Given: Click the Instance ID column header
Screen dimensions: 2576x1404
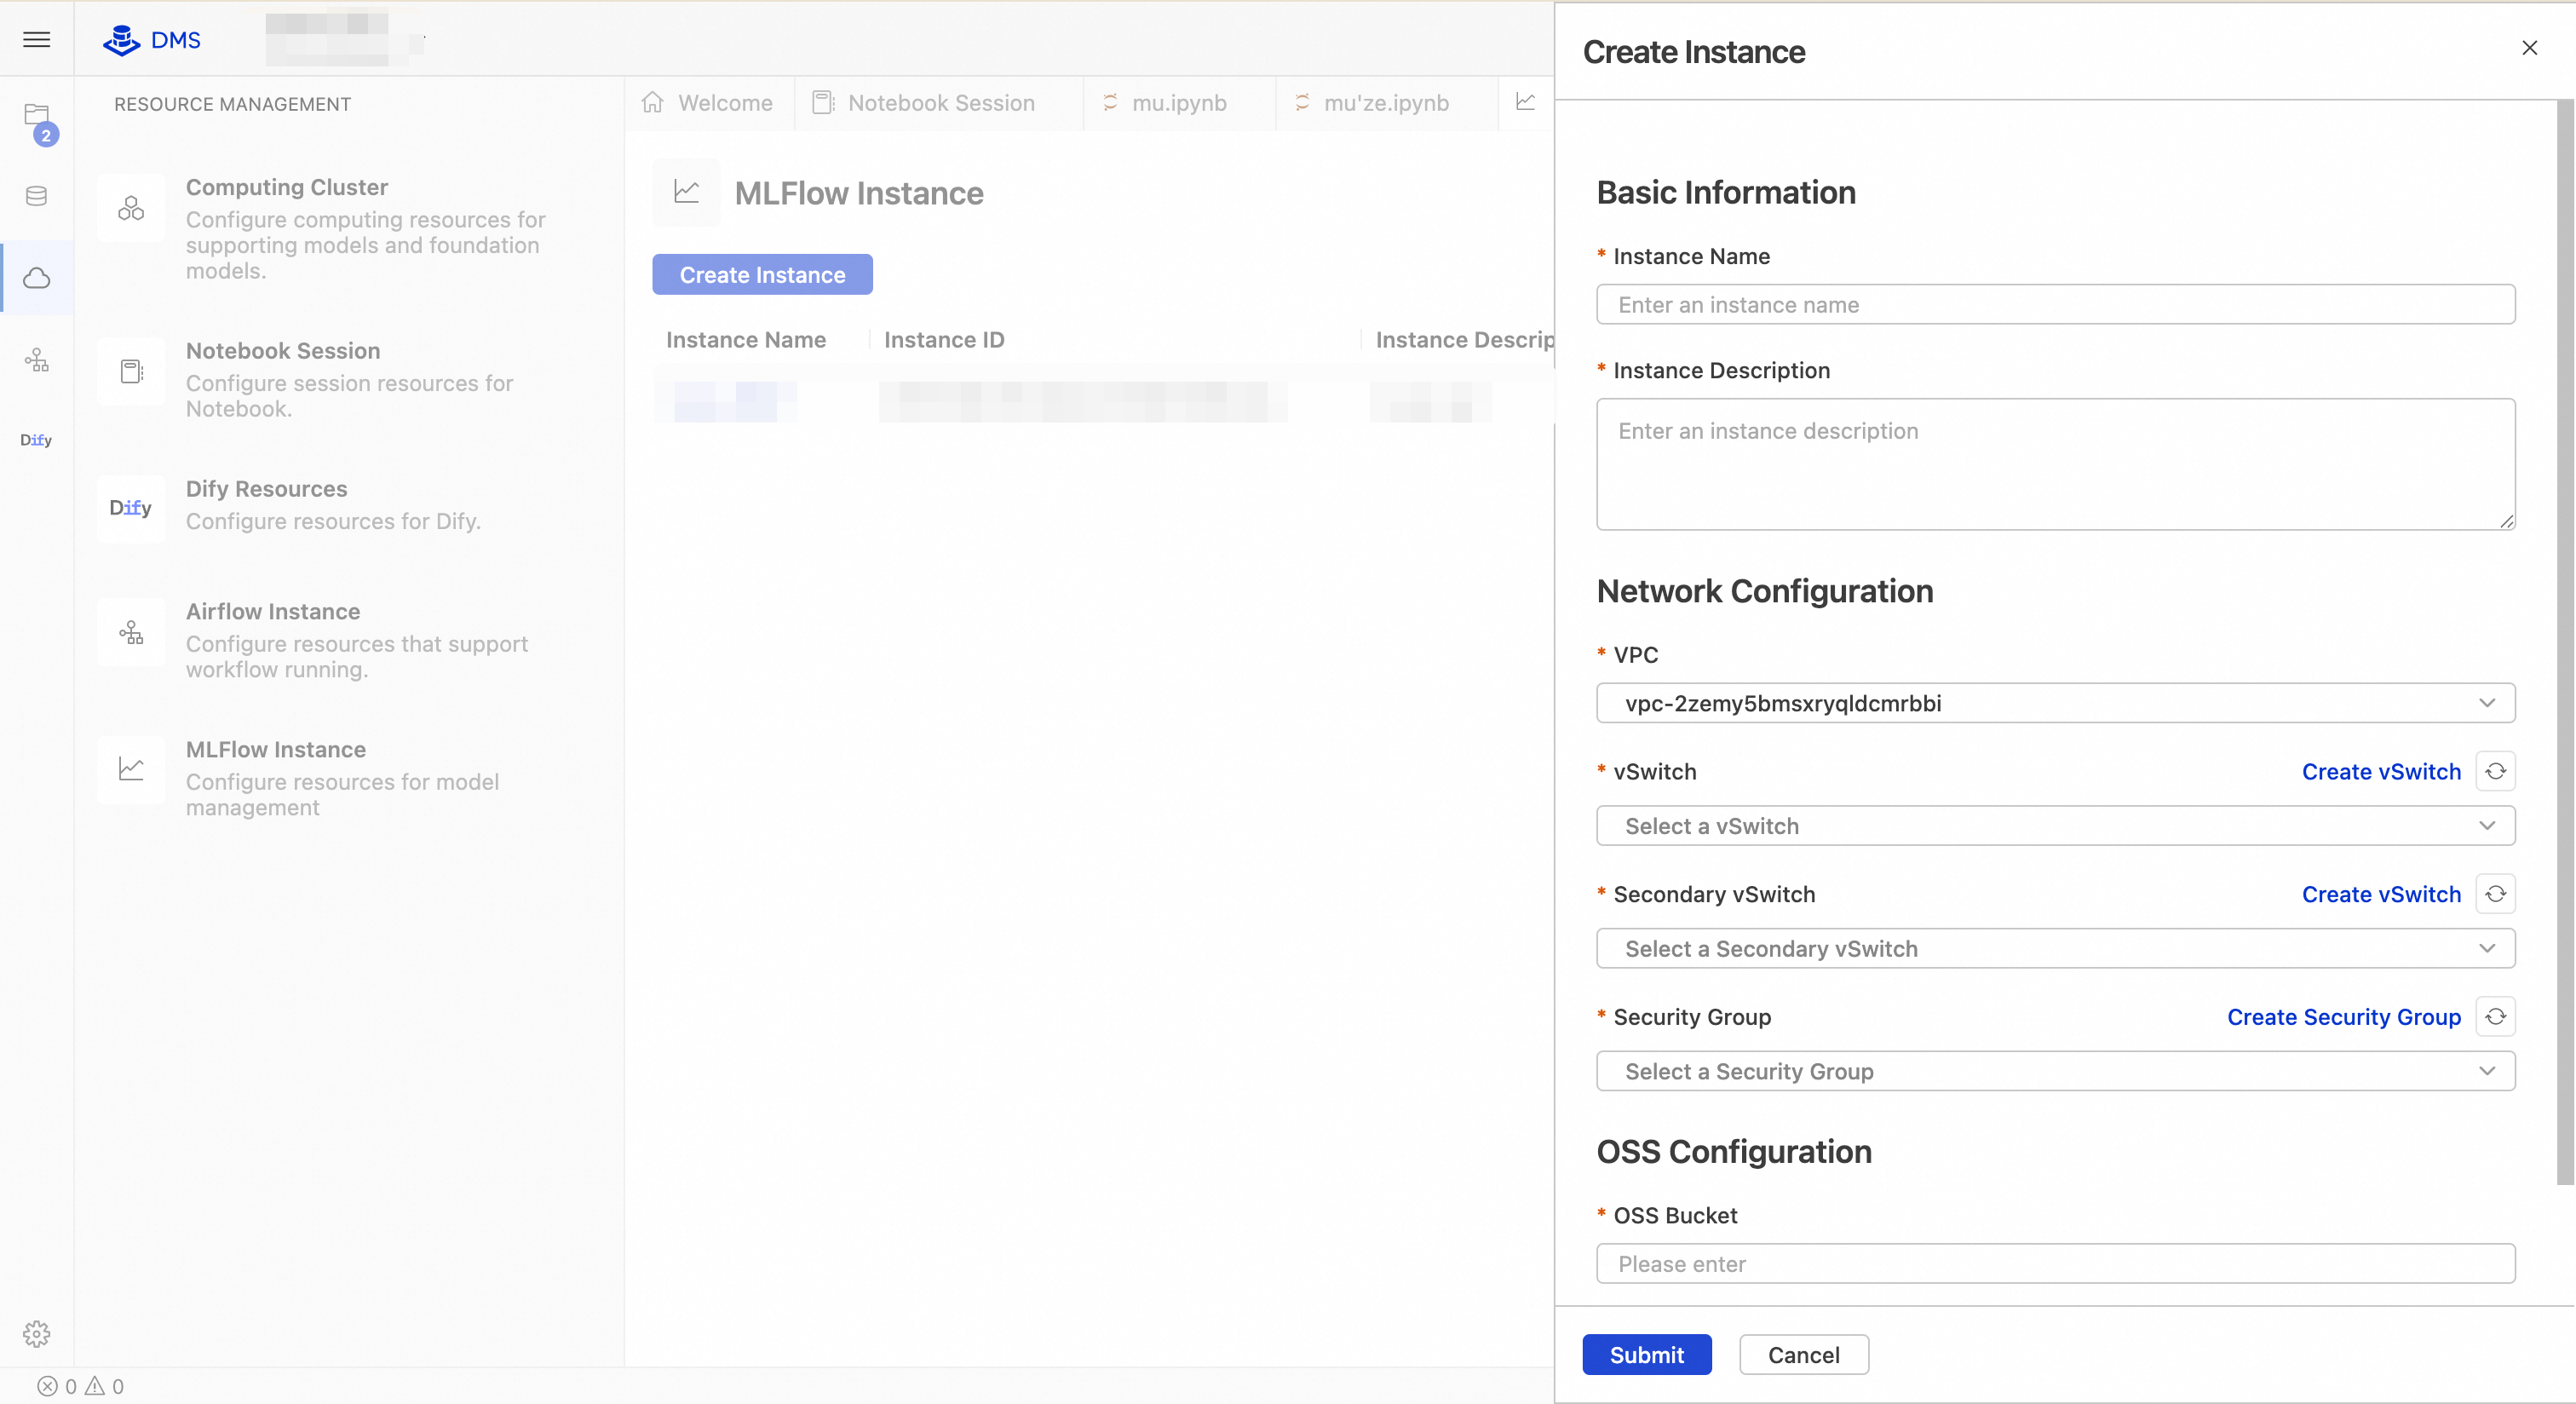Looking at the screenshot, I should [x=944, y=340].
